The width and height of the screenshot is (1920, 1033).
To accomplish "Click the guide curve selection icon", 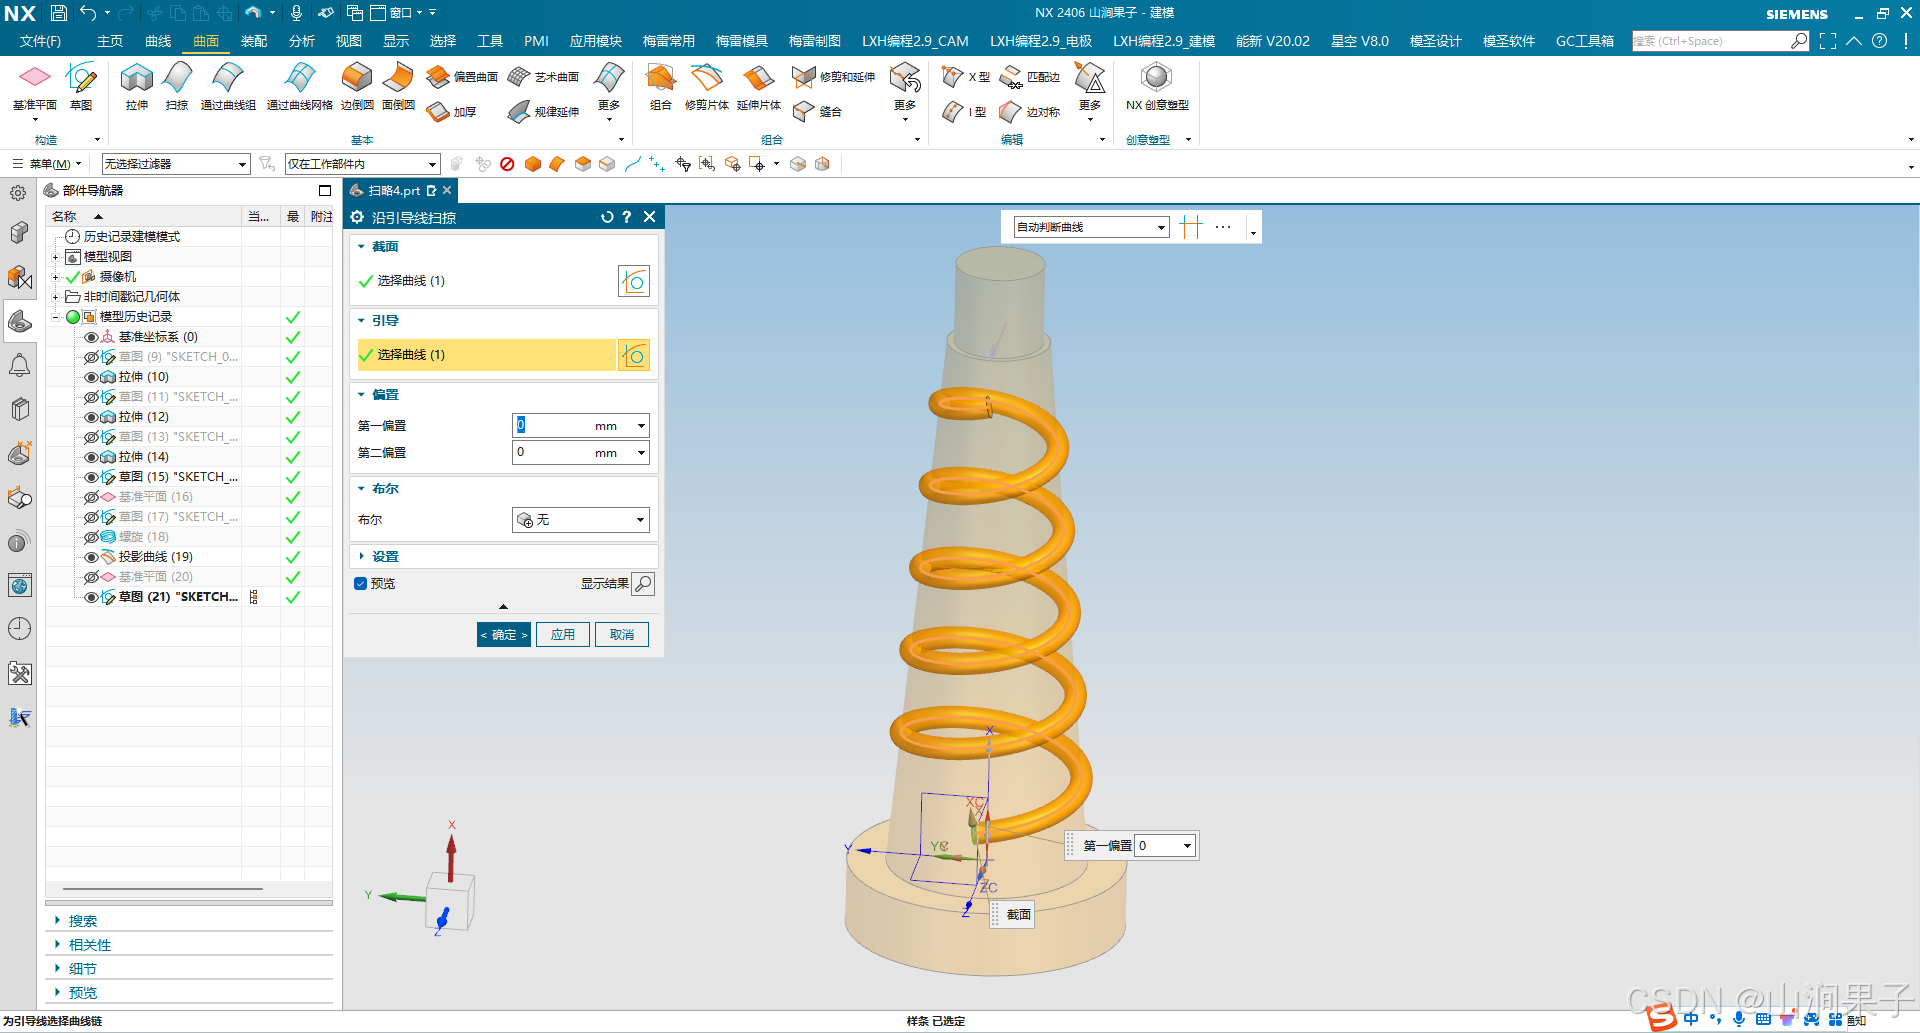I will click(x=634, y=355).
